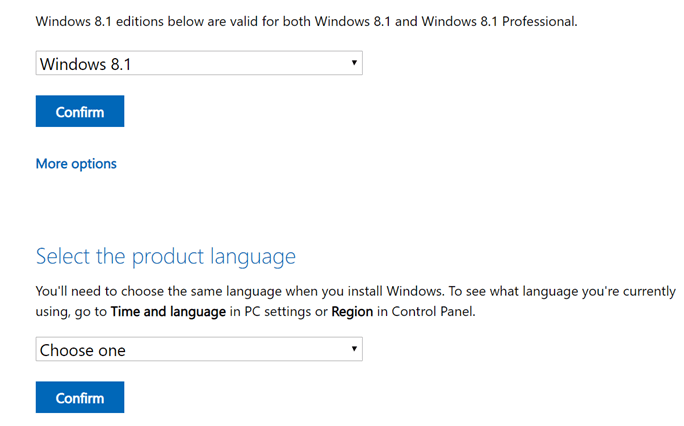
Task: Click the Confirm label below the edition dropdown
Action: 80,112
